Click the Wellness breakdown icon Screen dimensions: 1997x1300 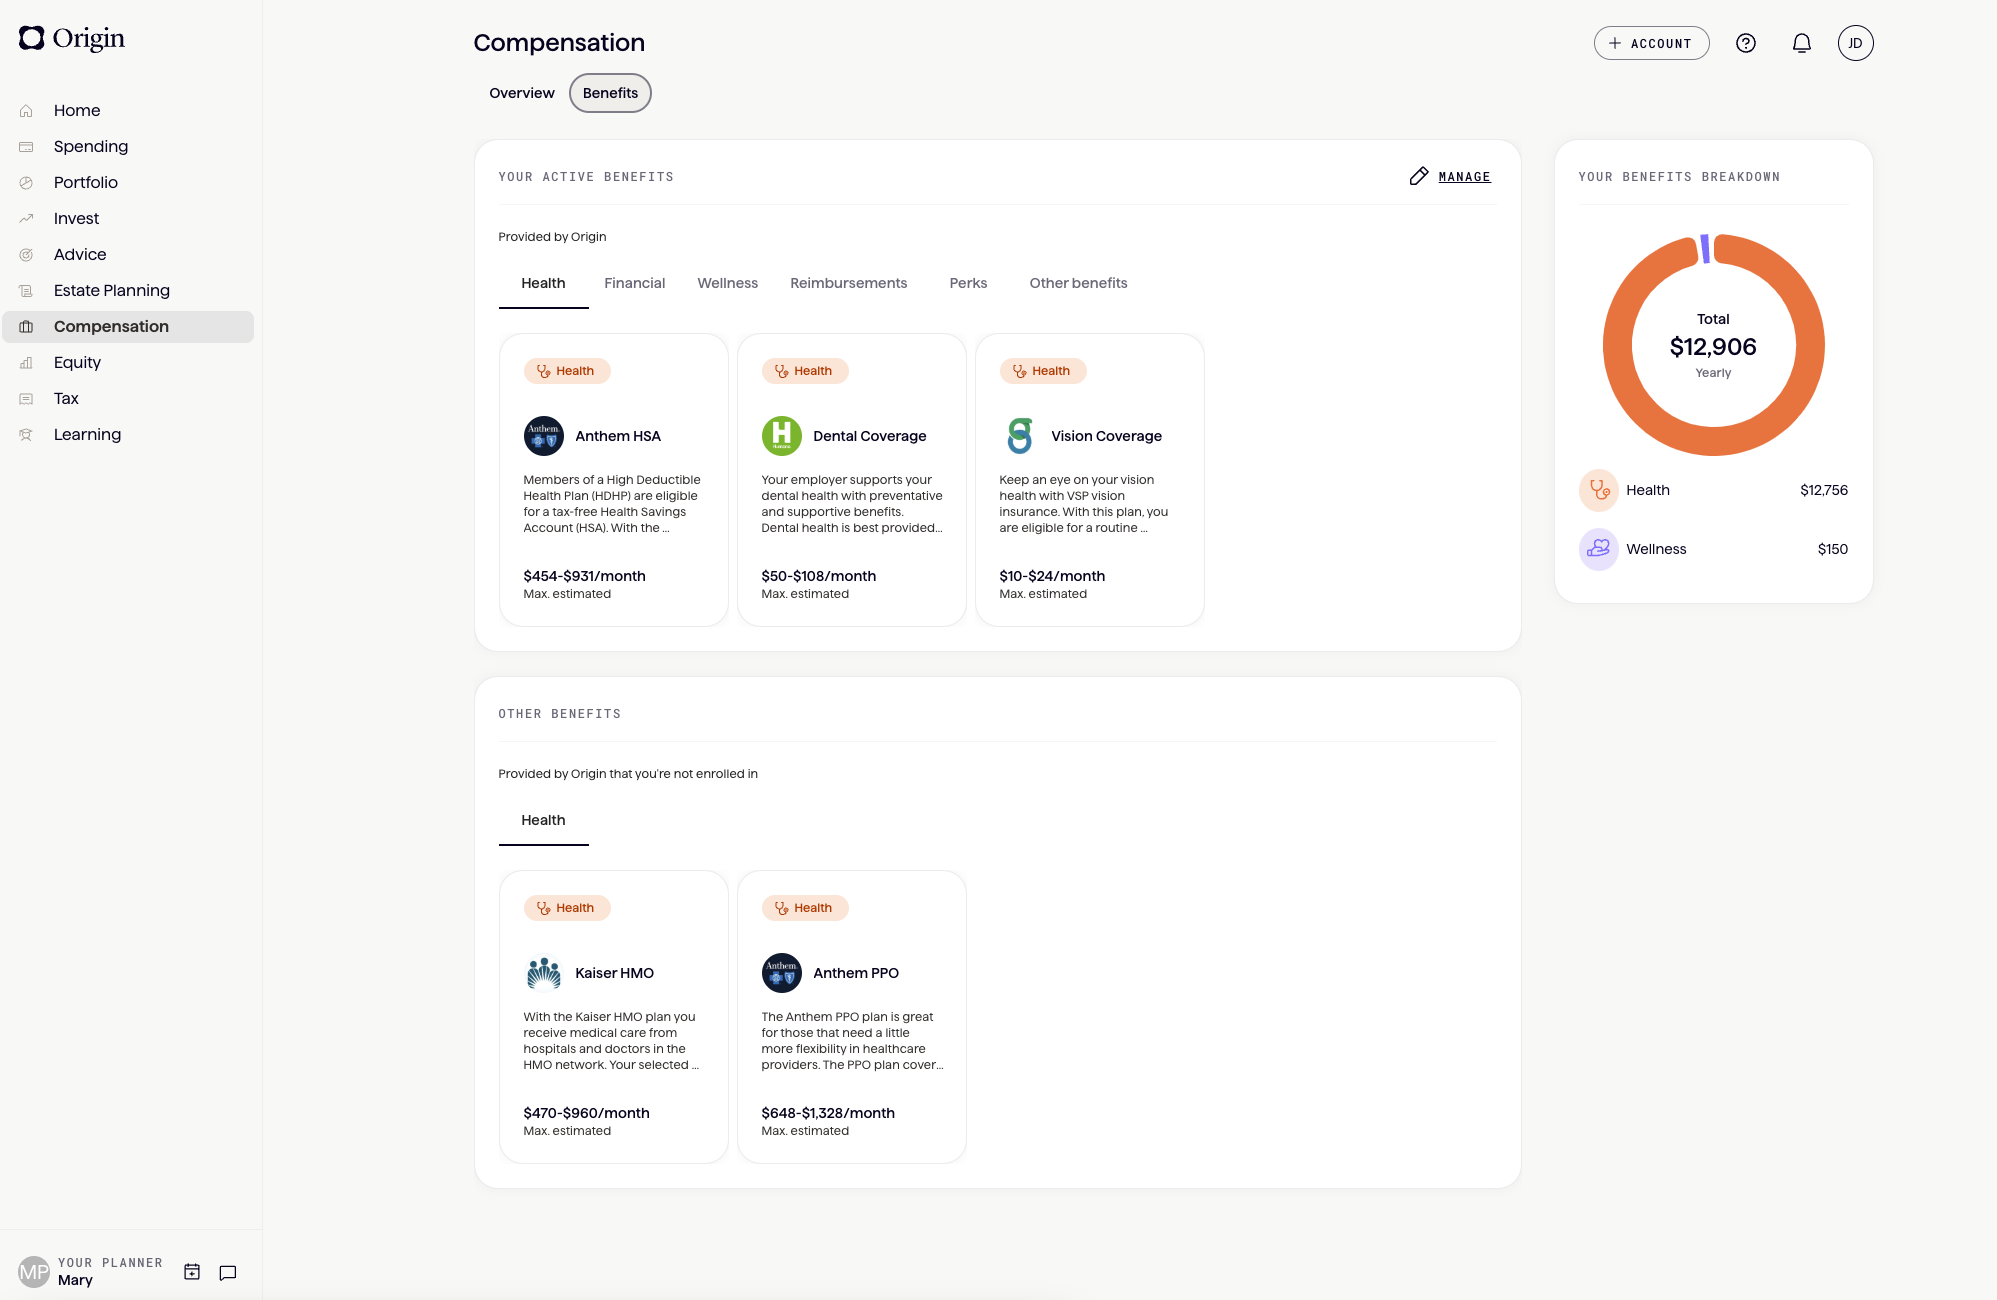coord(1598,549)
